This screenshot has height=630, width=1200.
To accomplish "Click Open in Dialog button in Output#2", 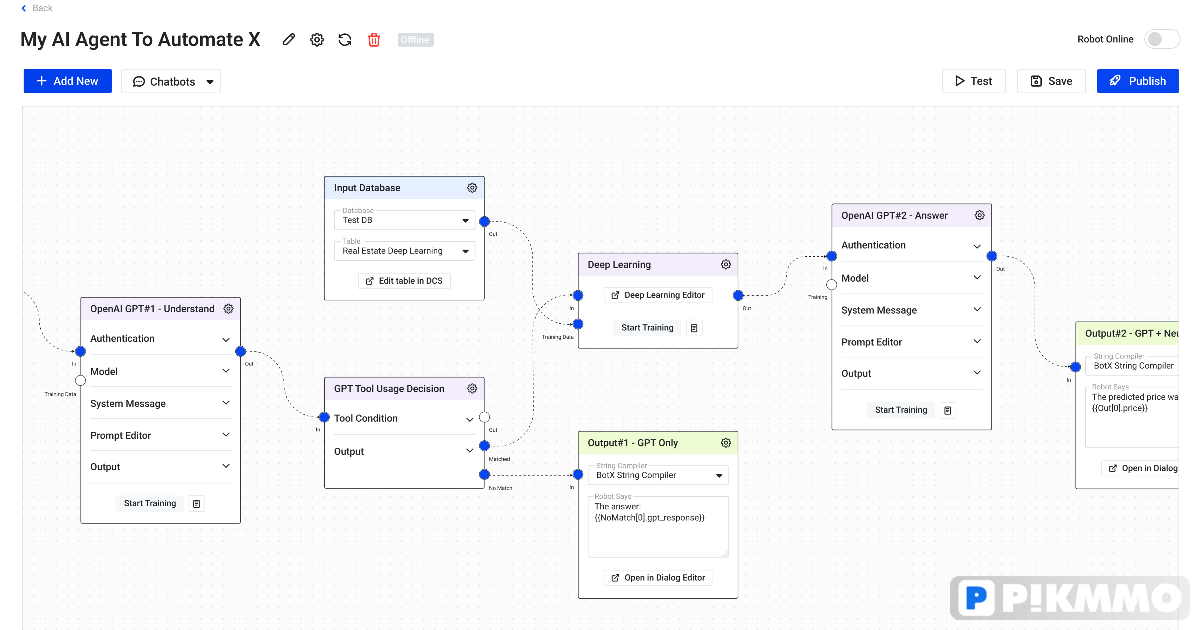I will (1140, 468).
